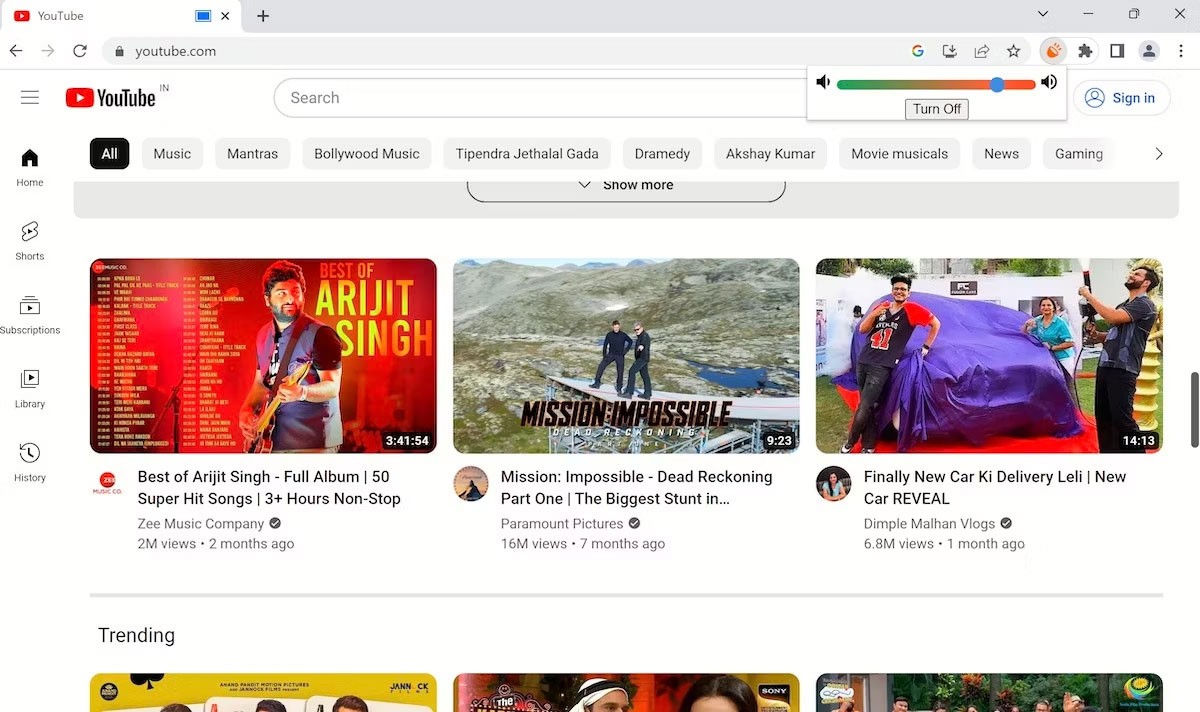The width and height of the screenshot is (1200, 712).
Task: Open Chrome three-dot menu
Action: pos(1180,51)
